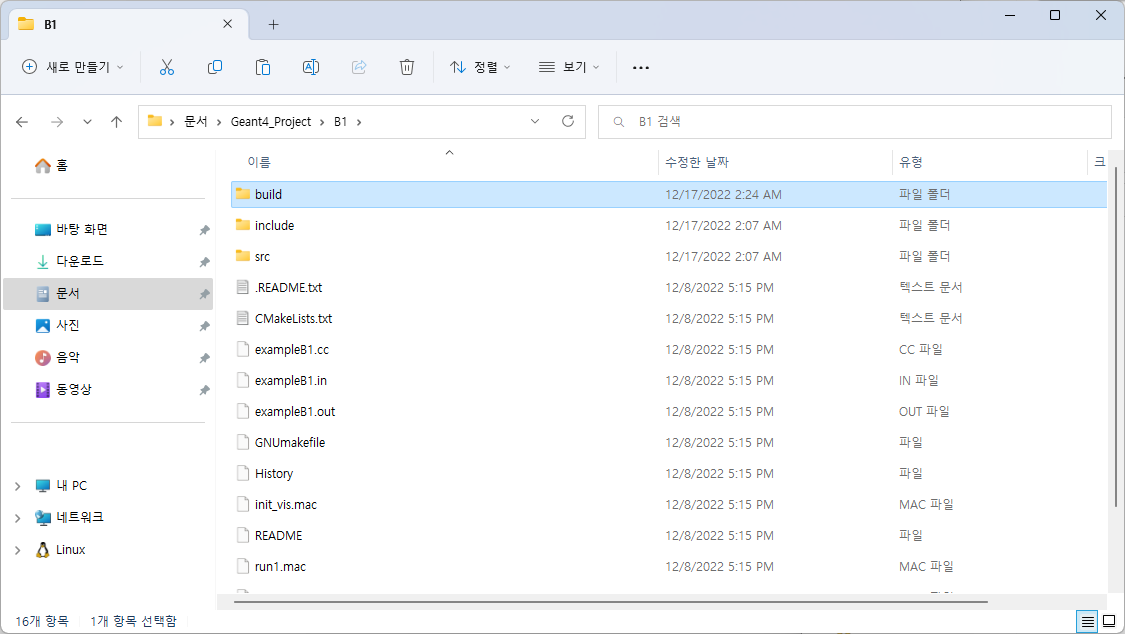Viewport: 1125px width, 634px height.
Task: Open the 보기 view dropdown
Action: coord(569,67)
